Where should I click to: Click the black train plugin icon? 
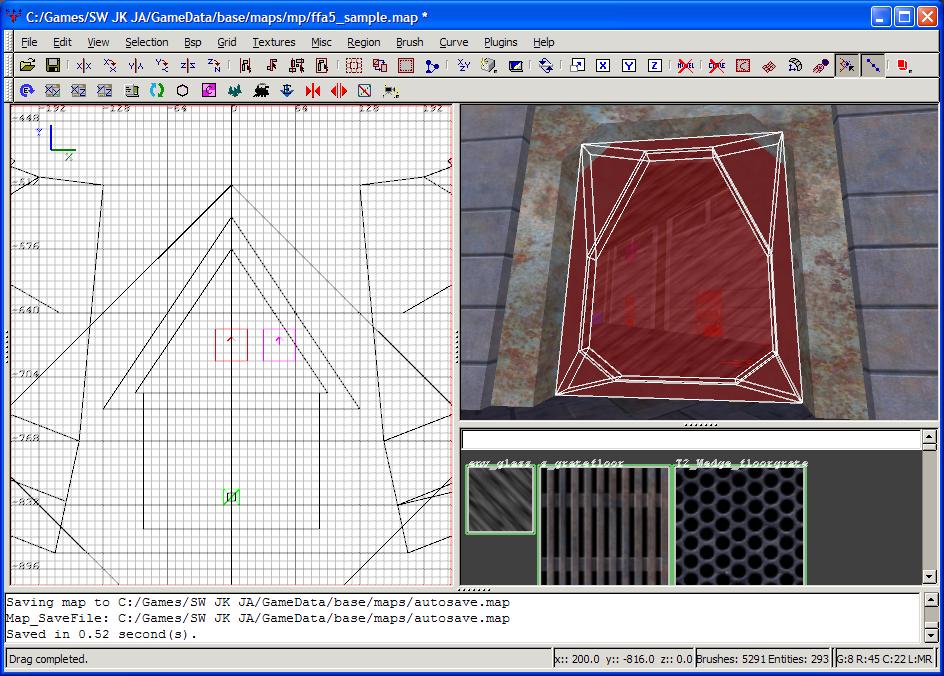click(x=261, y=91)
